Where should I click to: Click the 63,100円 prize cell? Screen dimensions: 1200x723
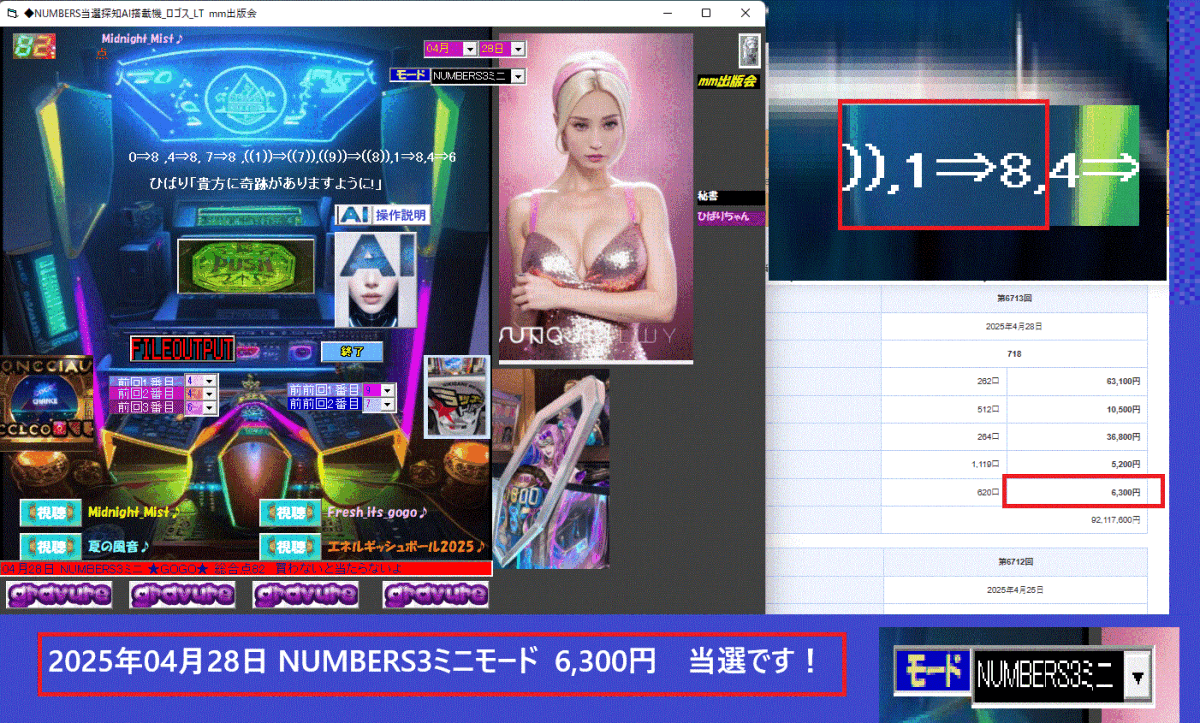[x=1077, y=381]
